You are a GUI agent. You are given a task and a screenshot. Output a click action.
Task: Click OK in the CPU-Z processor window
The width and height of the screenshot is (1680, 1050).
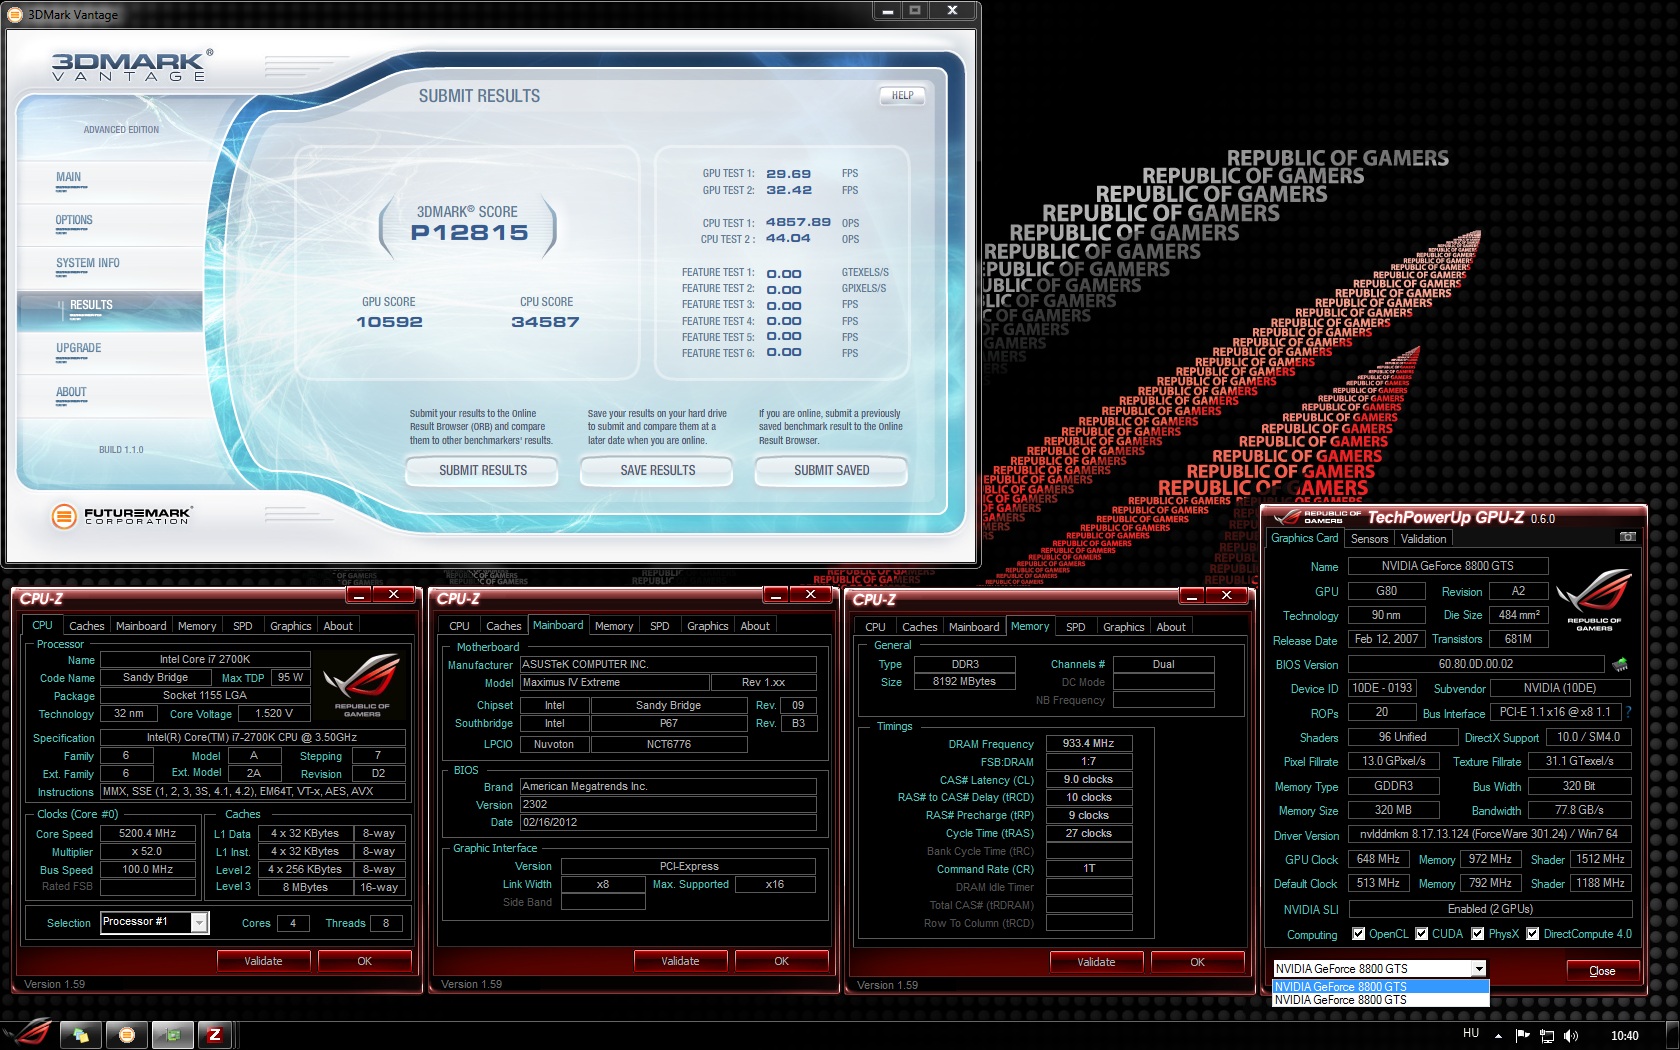pos(364,961)
